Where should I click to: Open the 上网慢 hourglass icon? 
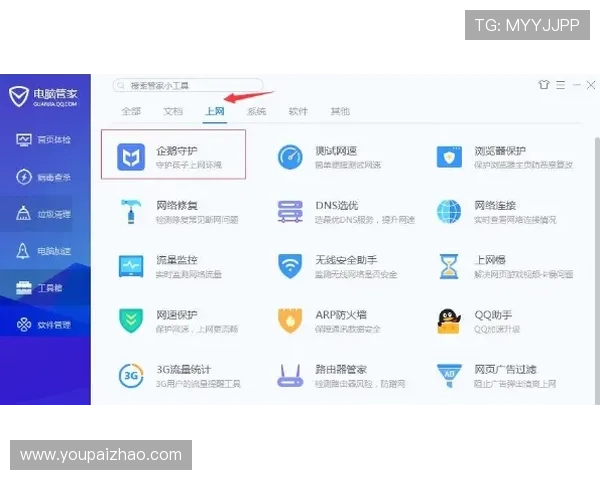tap(449, 266)
